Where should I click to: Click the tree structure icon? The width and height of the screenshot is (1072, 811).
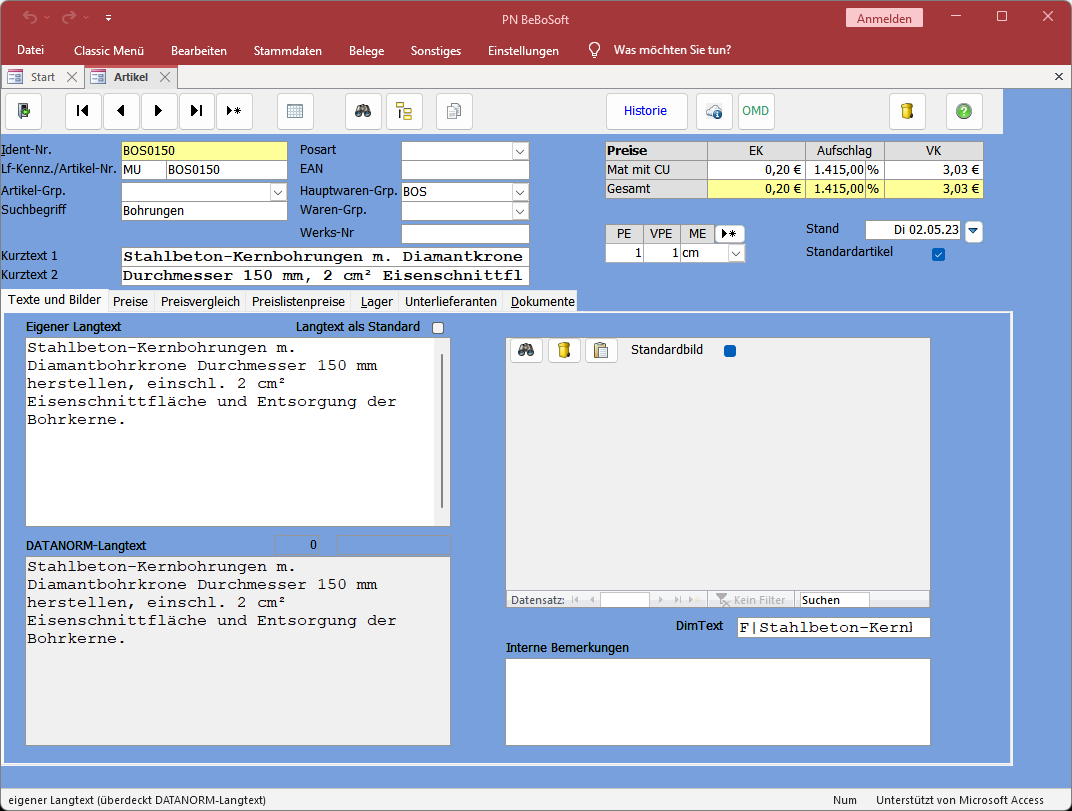pyautogui.click(x=405, y=111)
